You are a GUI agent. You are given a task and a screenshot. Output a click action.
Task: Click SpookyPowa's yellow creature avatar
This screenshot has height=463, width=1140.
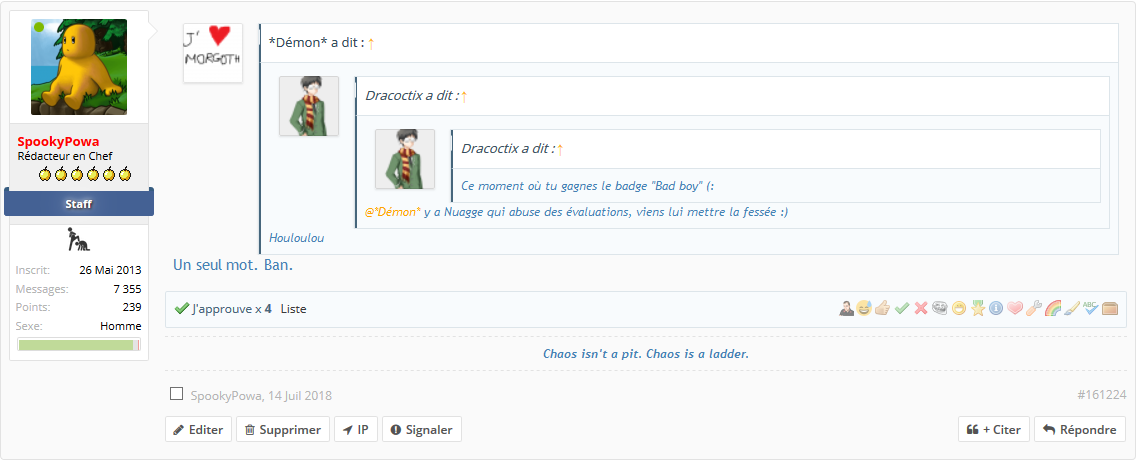pyautogui.click(x=79, y=67)
